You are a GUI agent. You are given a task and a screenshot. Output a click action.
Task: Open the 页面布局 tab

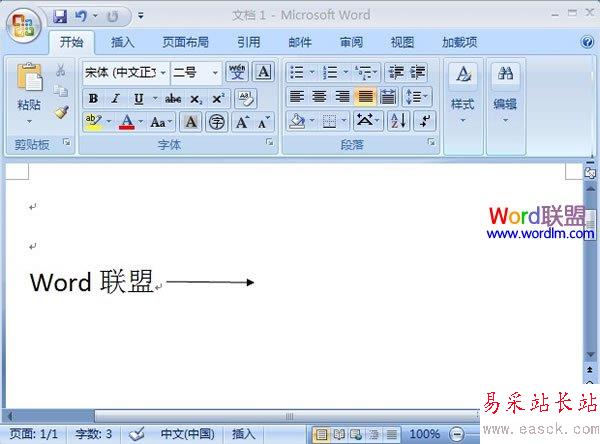(186, 42)
